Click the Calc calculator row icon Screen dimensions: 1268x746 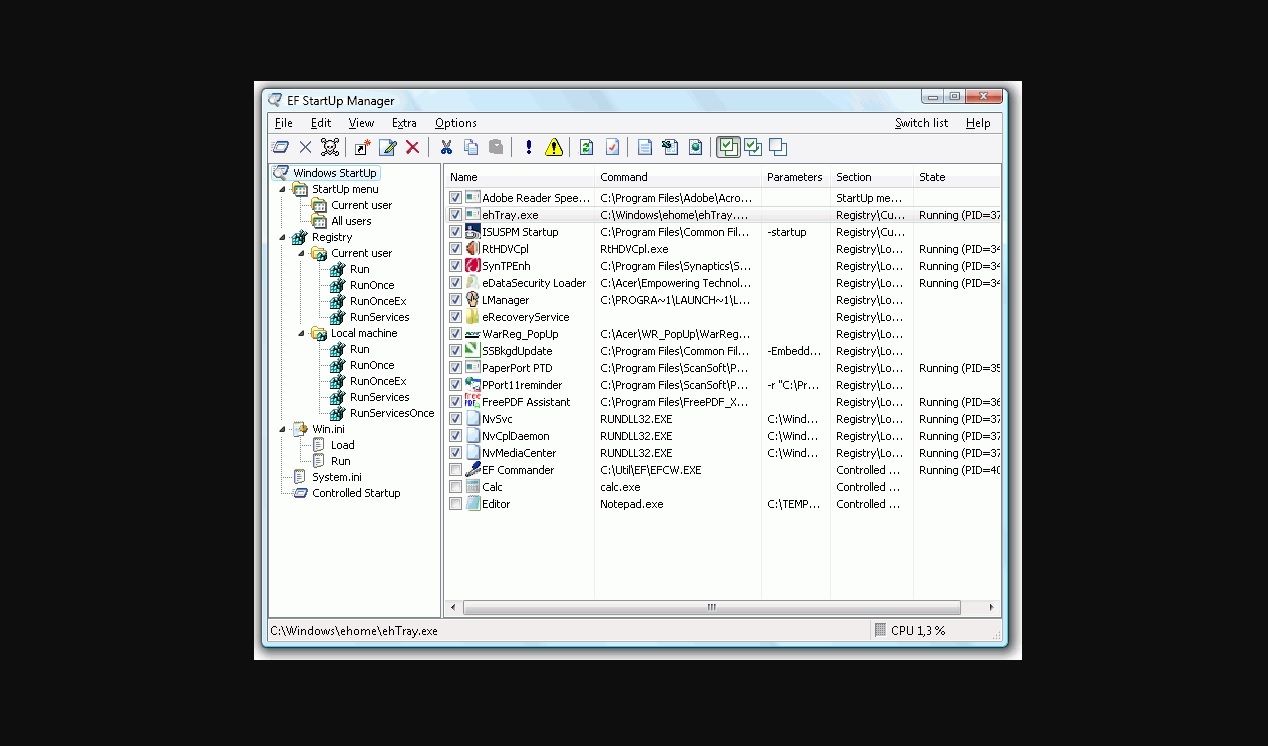pos(473,487)
